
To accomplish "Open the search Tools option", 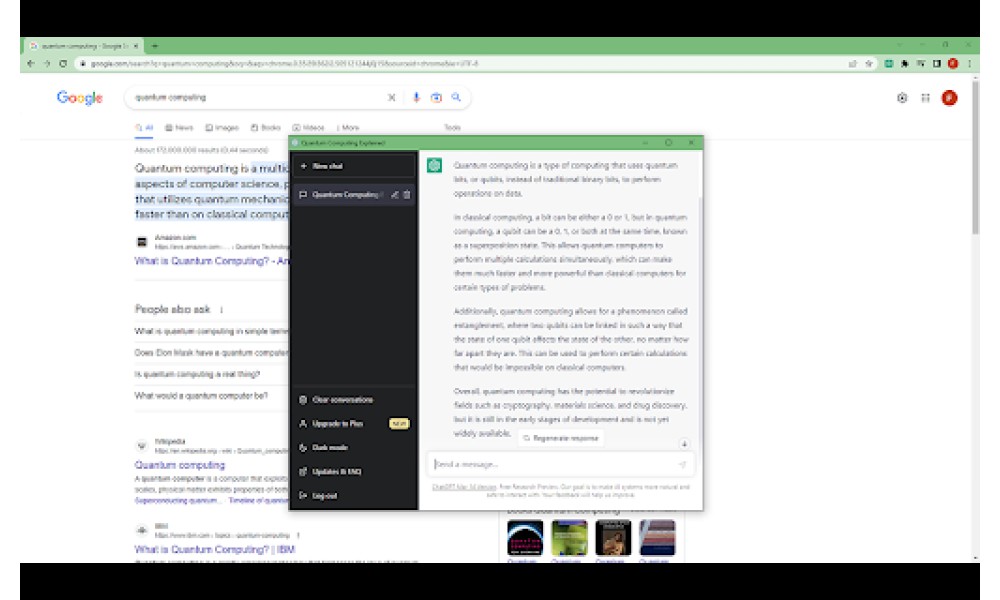I will pyautogui.click(x=452, y=128).
